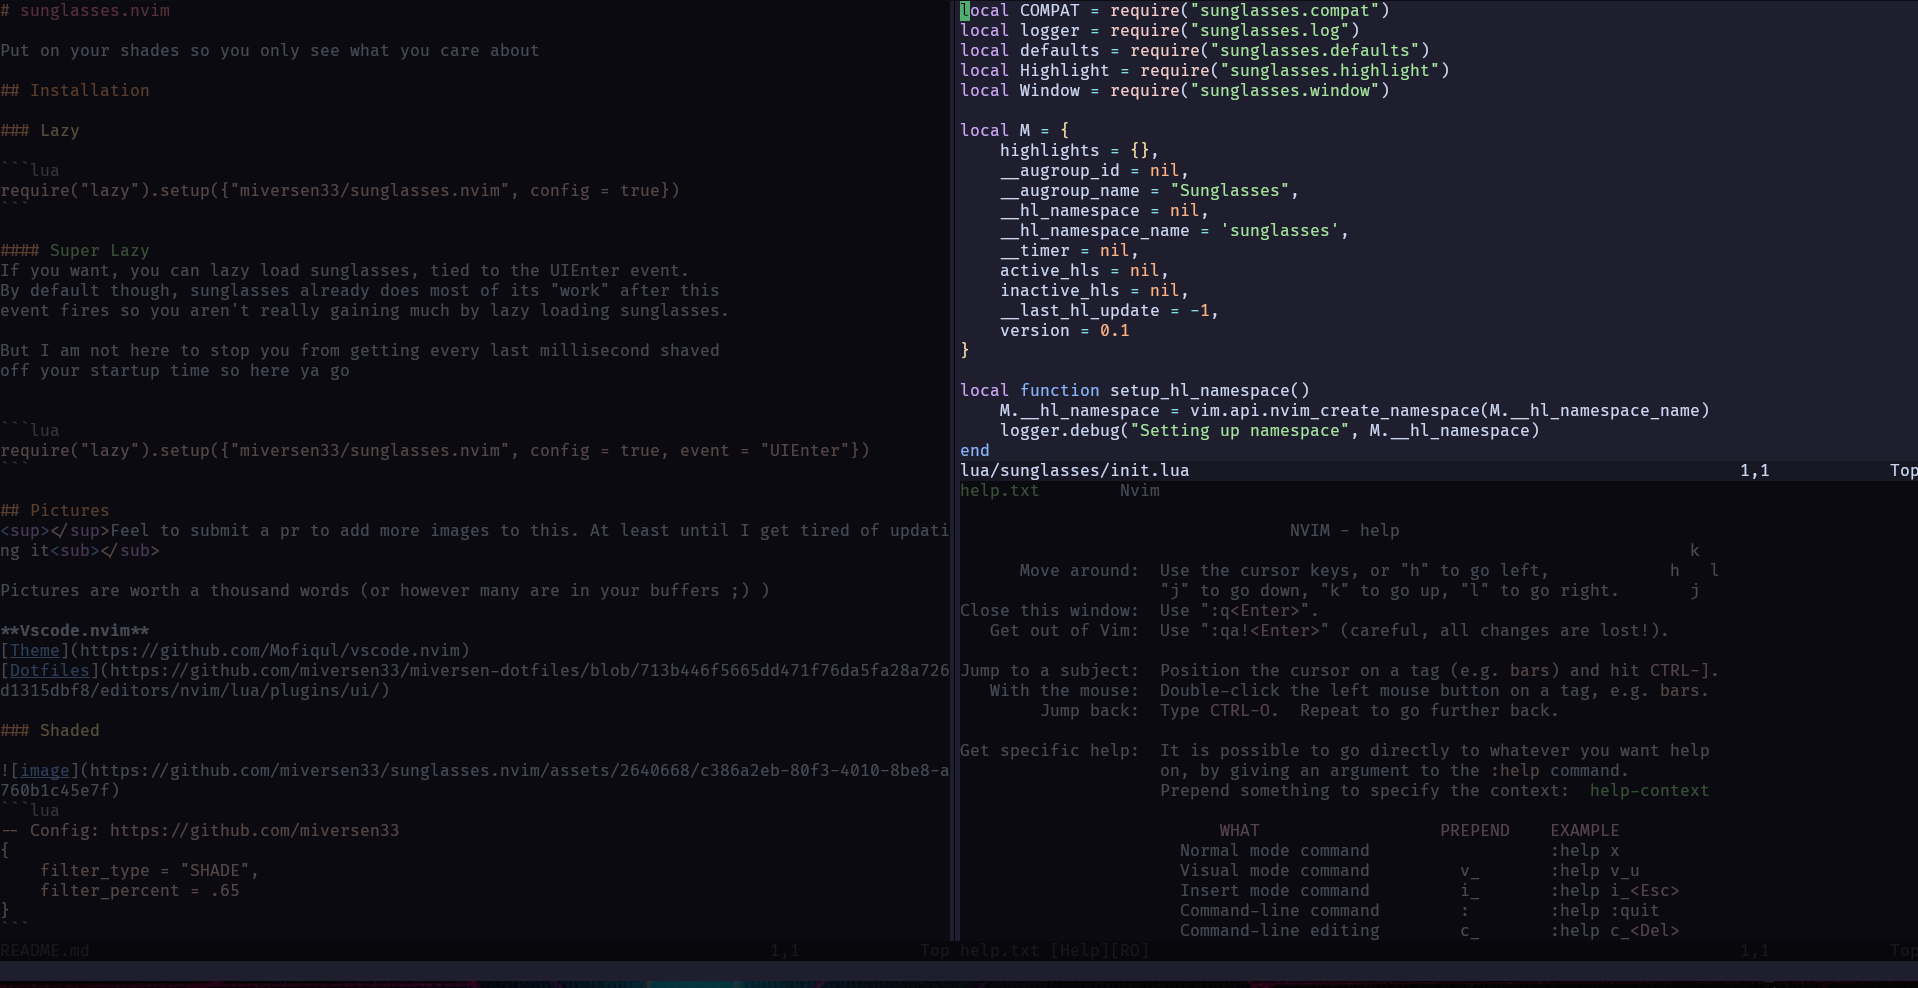Click the '__hl_namespace = nil,' line
1918x988 pixels.
[1105, 210]
